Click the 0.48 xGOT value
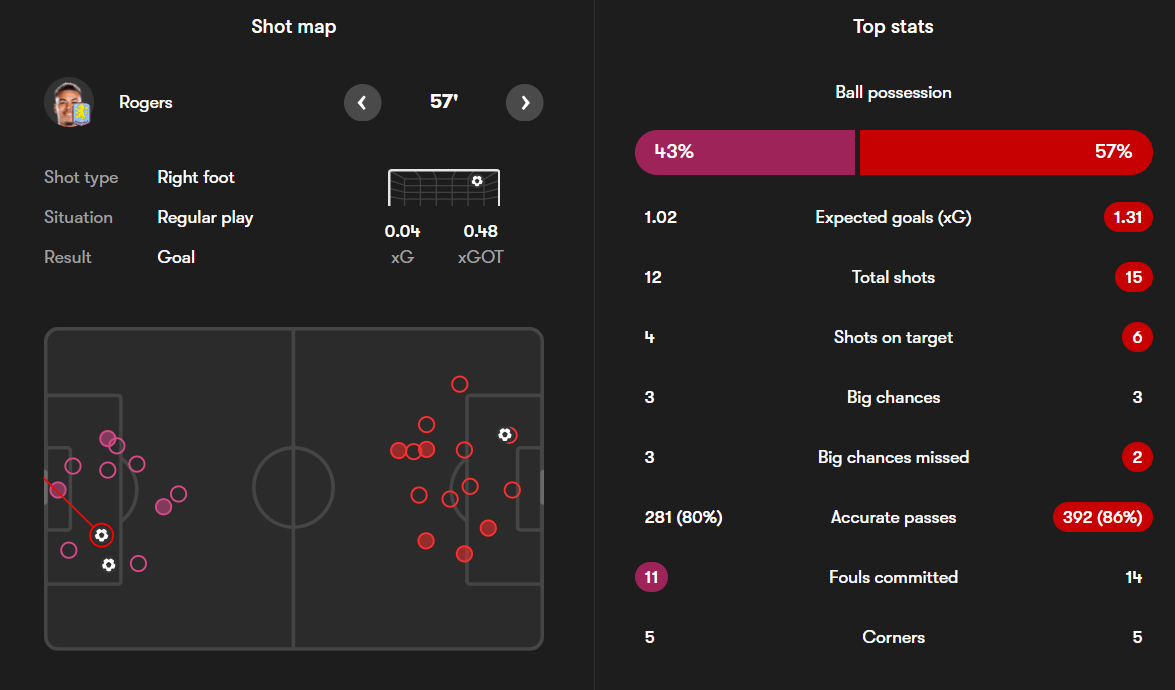 480,232
